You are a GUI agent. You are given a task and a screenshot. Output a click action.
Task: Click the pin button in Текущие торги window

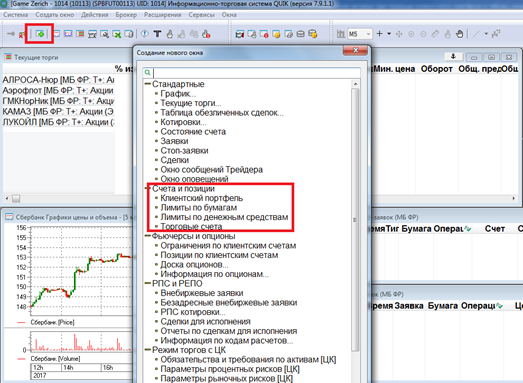(453, 56)
